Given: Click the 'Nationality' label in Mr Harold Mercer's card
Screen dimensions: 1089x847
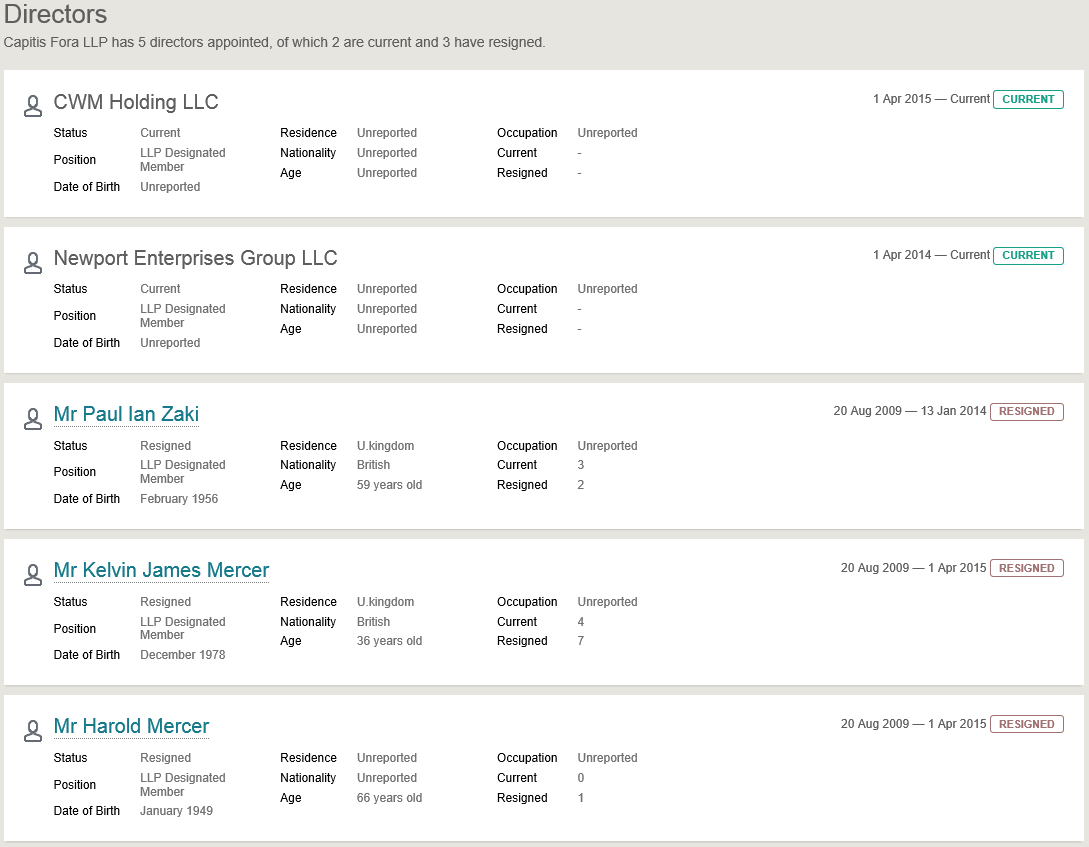Looking at the screenshot, I should coord(308,778).
